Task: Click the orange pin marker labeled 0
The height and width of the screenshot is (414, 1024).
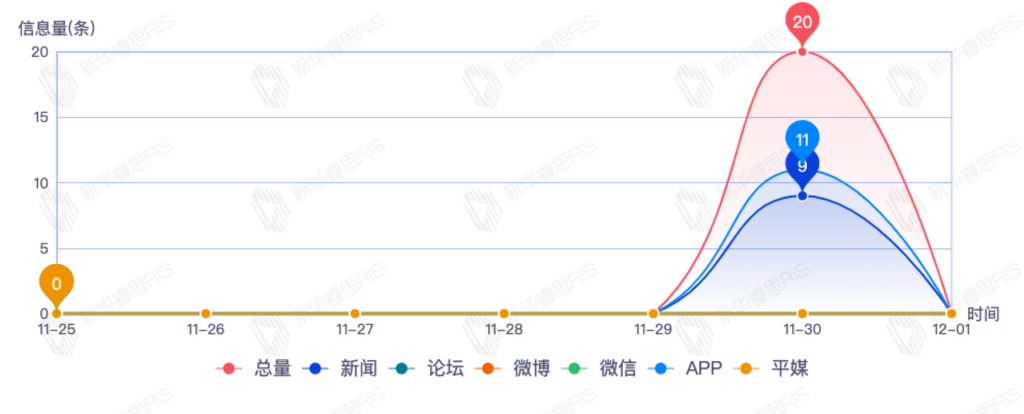Action: point(56,283)
